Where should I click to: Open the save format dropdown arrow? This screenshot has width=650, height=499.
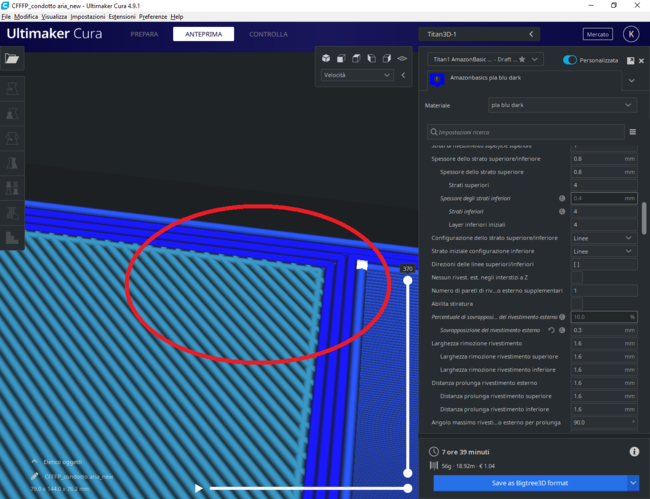(632, 483)
